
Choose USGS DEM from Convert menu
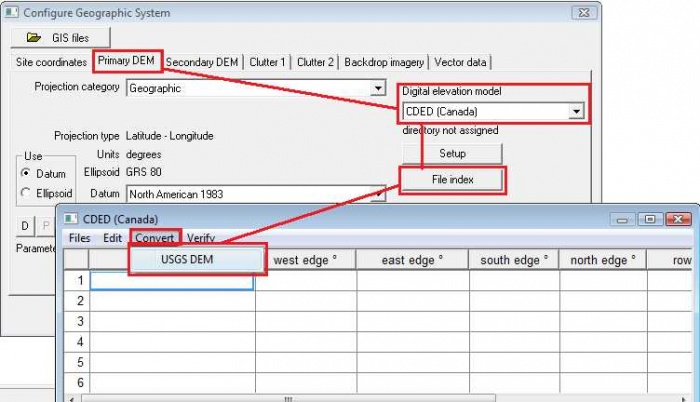(196, 260)
